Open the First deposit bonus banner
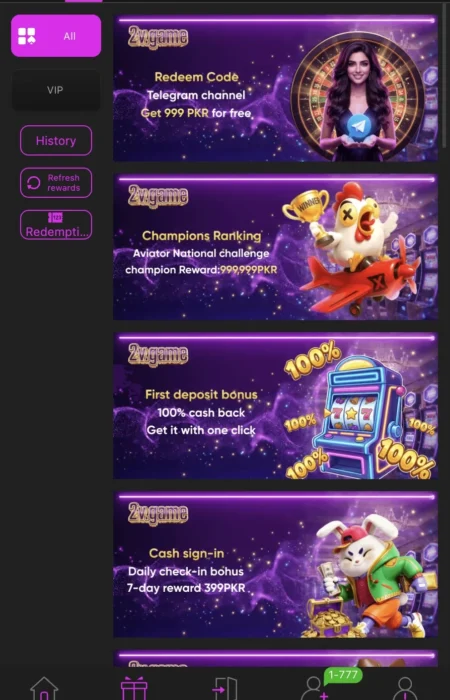The image size is (450, 700). pos(275,405)
